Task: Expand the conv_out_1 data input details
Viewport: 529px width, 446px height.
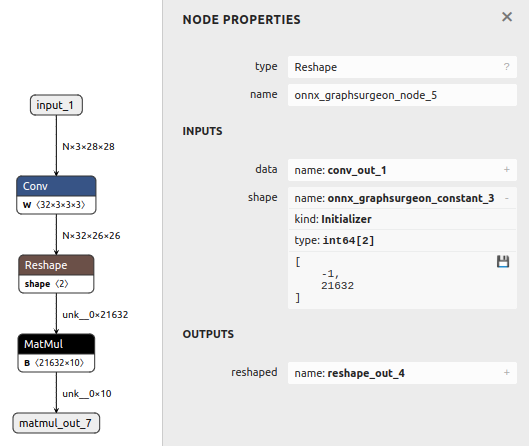Action: (x=506, y=170)
